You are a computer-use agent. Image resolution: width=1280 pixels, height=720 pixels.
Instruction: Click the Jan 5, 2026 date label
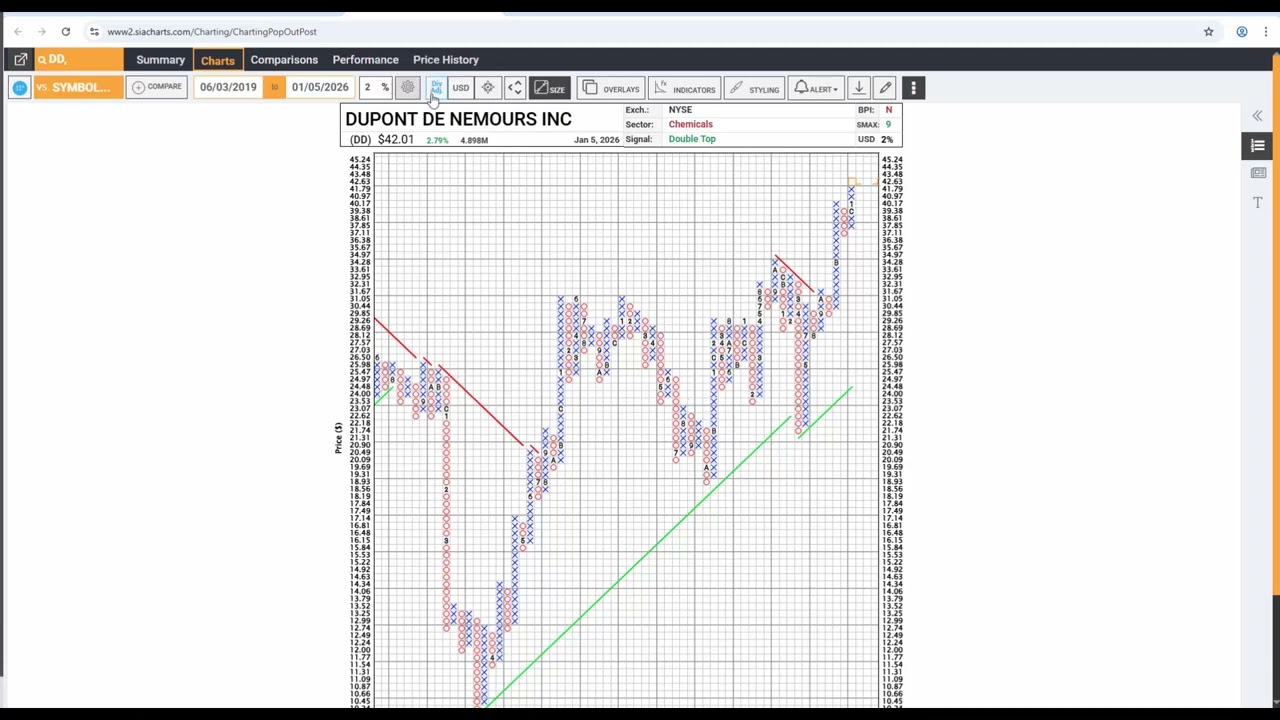(597, 140)
